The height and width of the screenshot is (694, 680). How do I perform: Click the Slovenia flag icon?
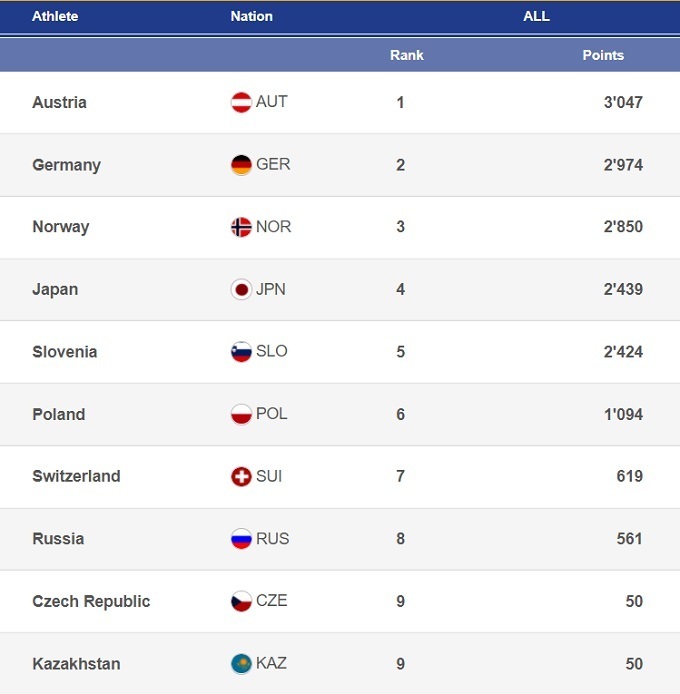[241, 352]
